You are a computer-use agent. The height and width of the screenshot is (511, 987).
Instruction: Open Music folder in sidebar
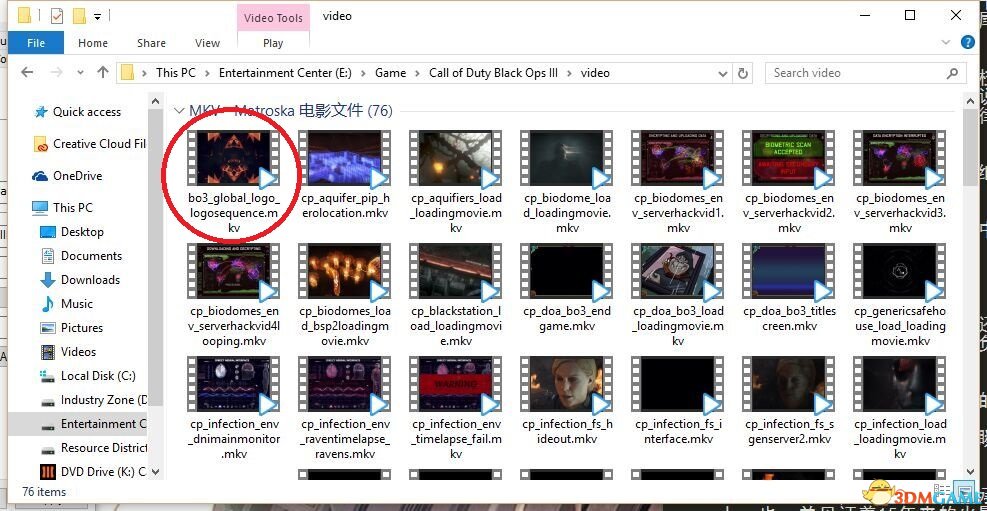click(x=67, y=304)
